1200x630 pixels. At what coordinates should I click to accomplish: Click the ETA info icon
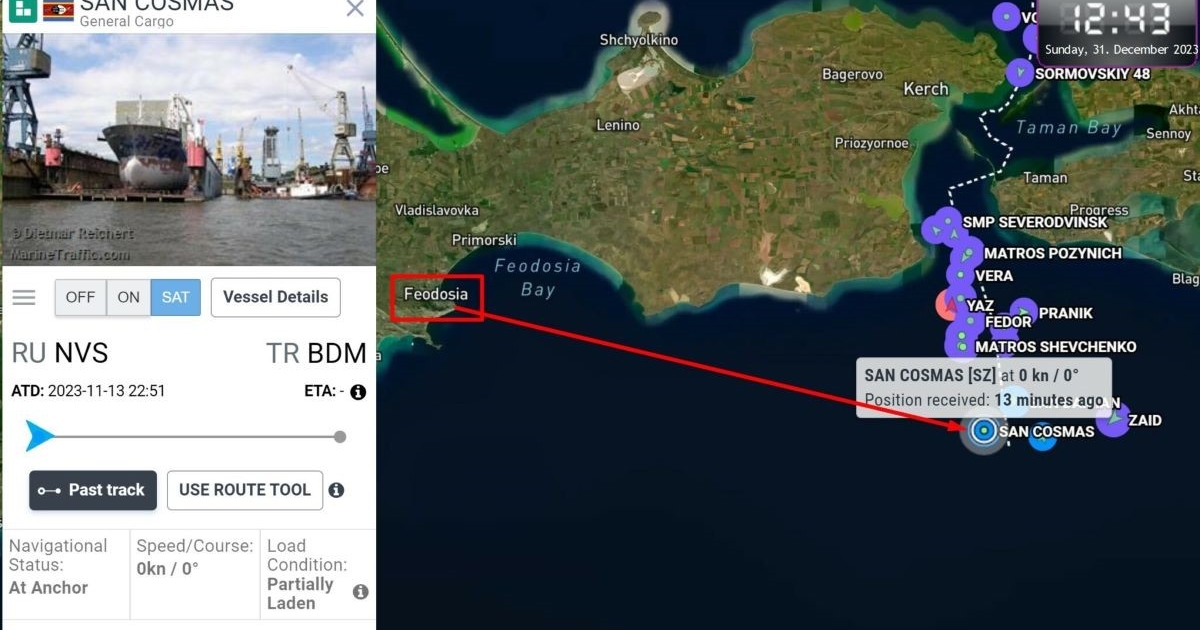click(358, 392)
